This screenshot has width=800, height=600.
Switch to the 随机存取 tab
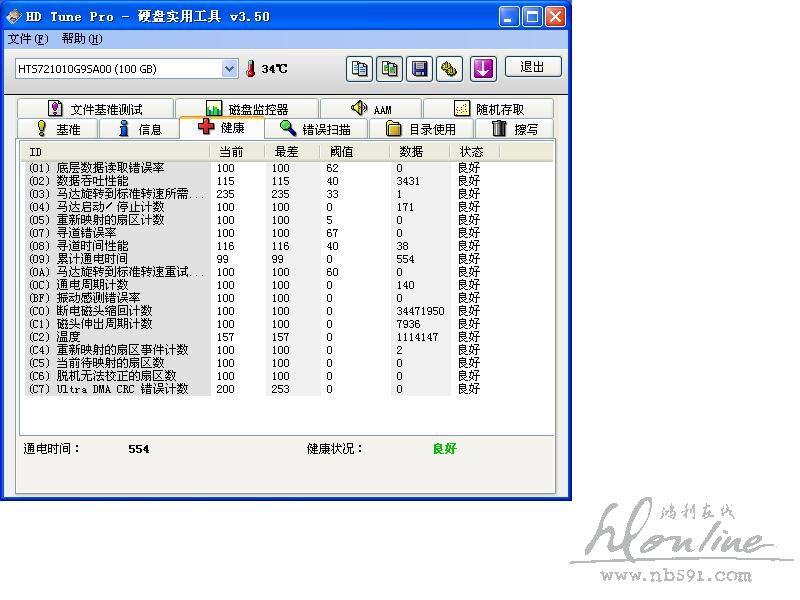point(489,109)
